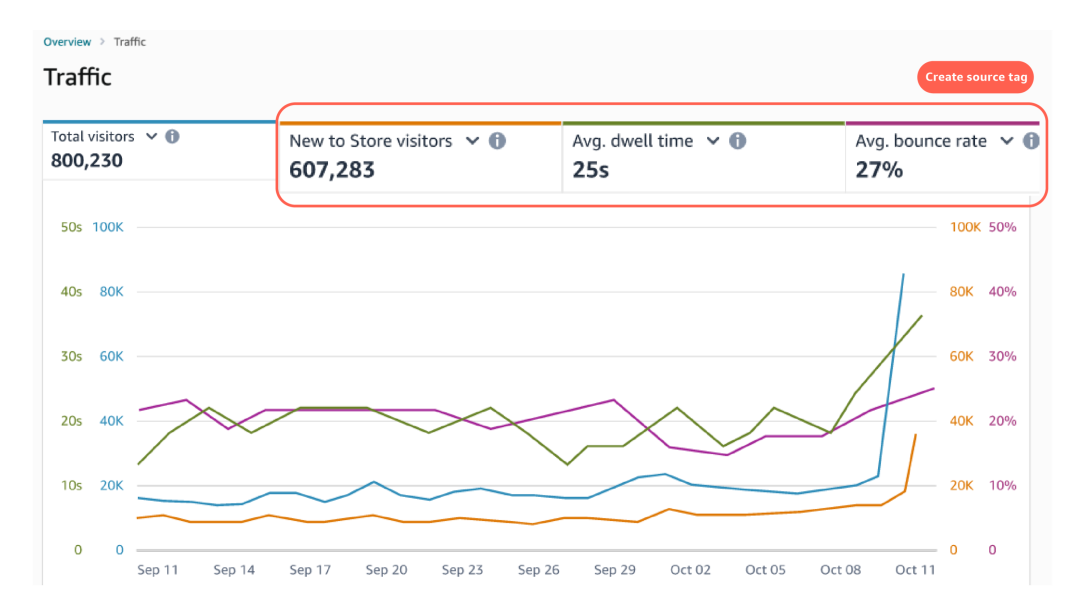
Task: Click the Avg. bounce rate info icon
Action: tap(1031, 141)
